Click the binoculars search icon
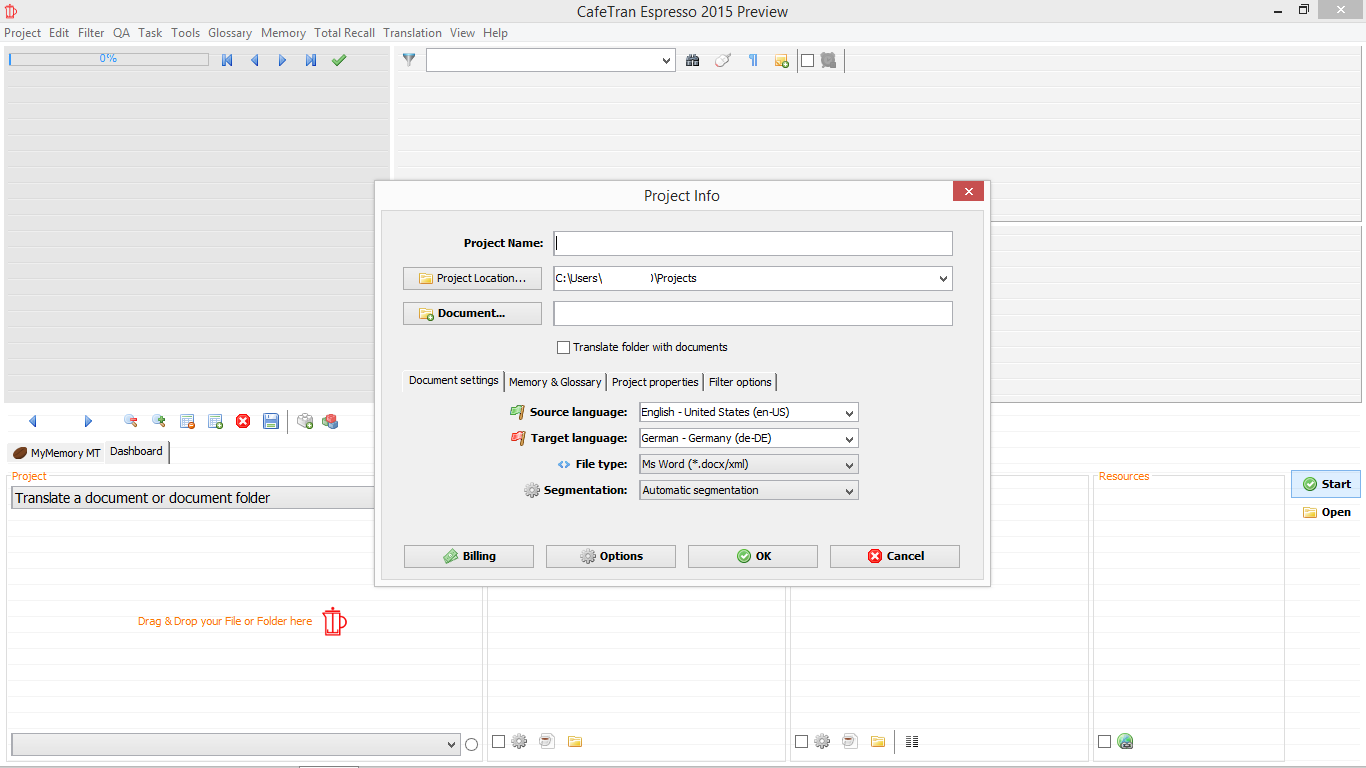1366x768 pixels. pos(692,61)
